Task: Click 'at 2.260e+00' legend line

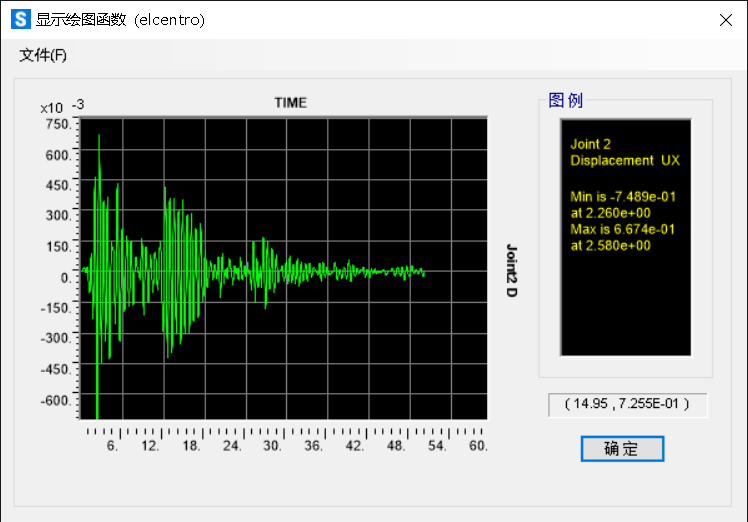Action: coord(611,213)
